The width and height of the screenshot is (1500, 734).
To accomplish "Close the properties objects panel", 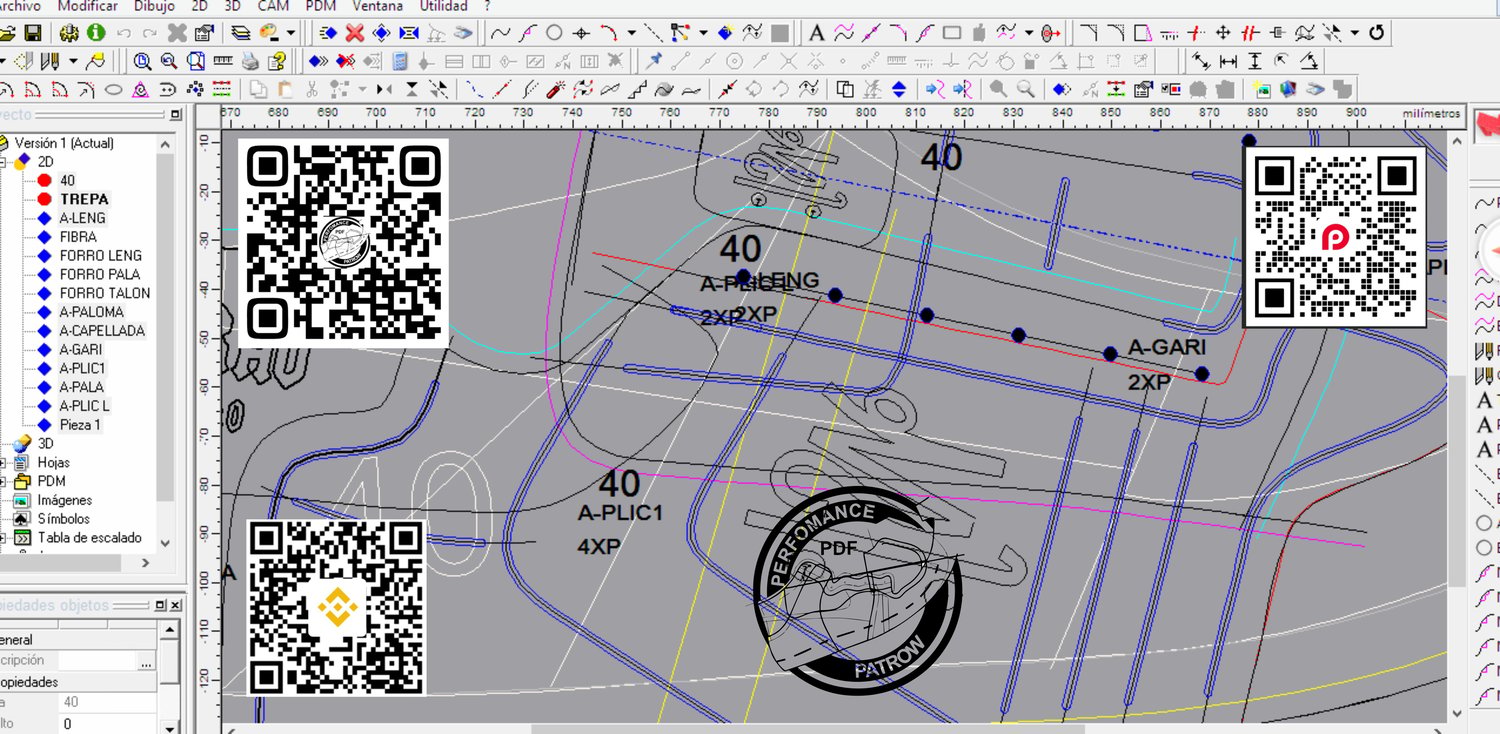I will (x=176, y=606).
